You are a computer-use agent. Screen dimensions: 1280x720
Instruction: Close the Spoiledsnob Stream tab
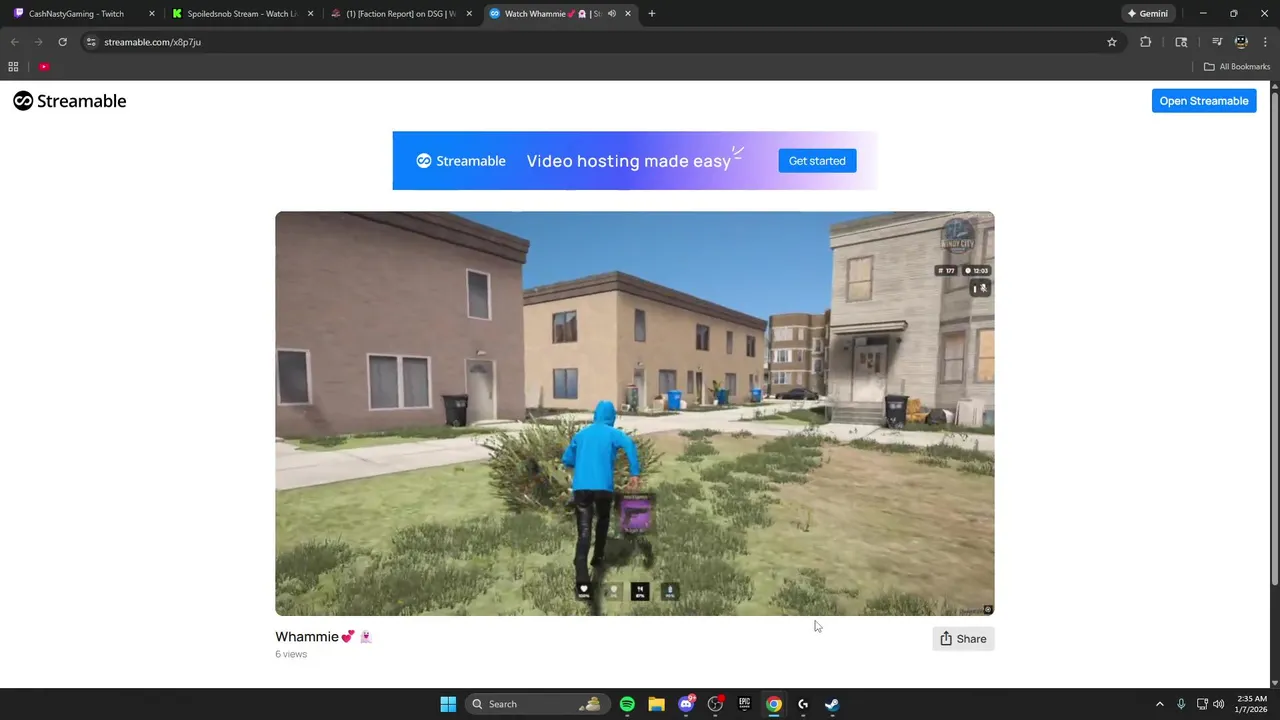coord(310,14)
